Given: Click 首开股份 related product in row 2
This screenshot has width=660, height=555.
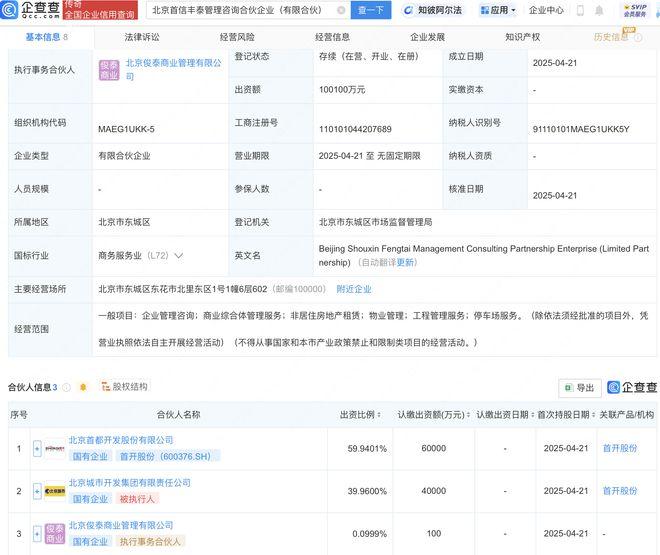Looking at the screenshot, I should click(x=620, y=491).
